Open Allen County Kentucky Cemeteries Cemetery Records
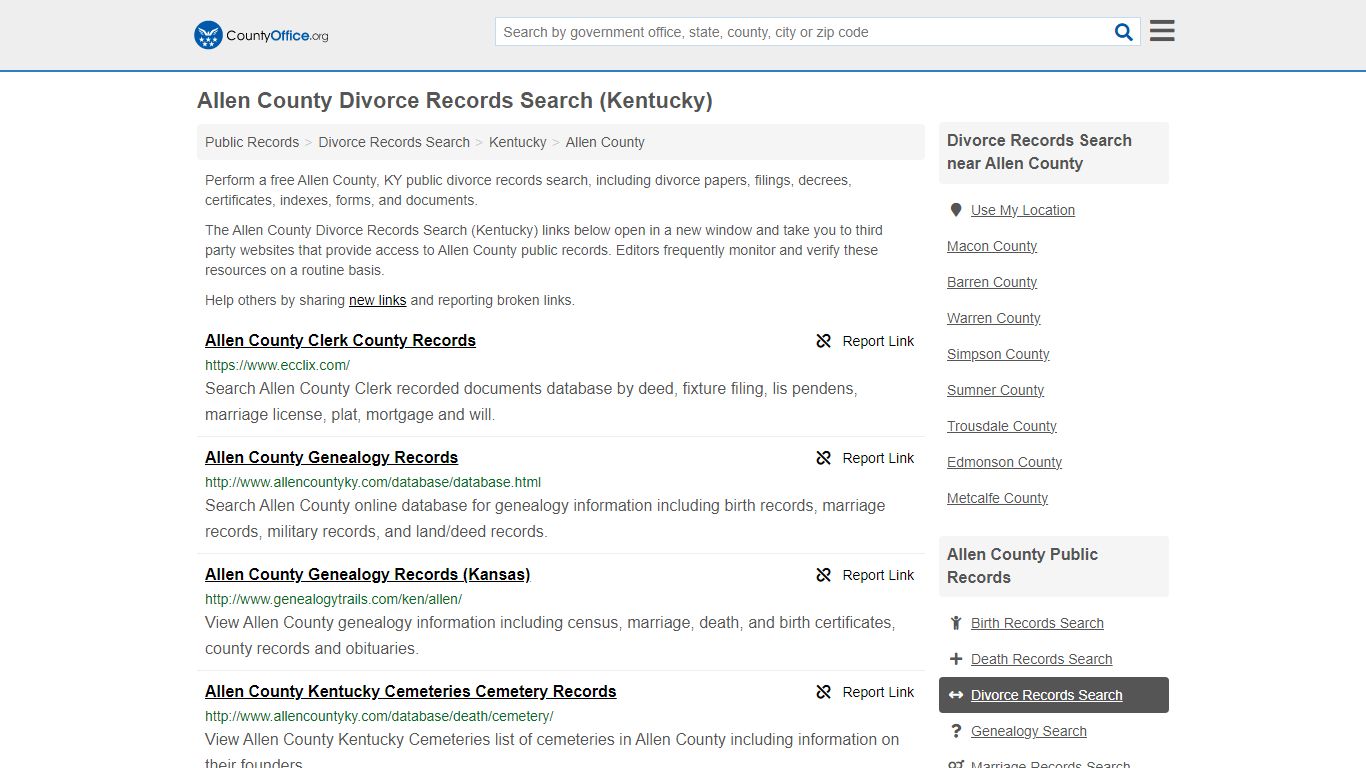Image resolution: width=1366 pixels, height=768 pixels. click(410, 691)
